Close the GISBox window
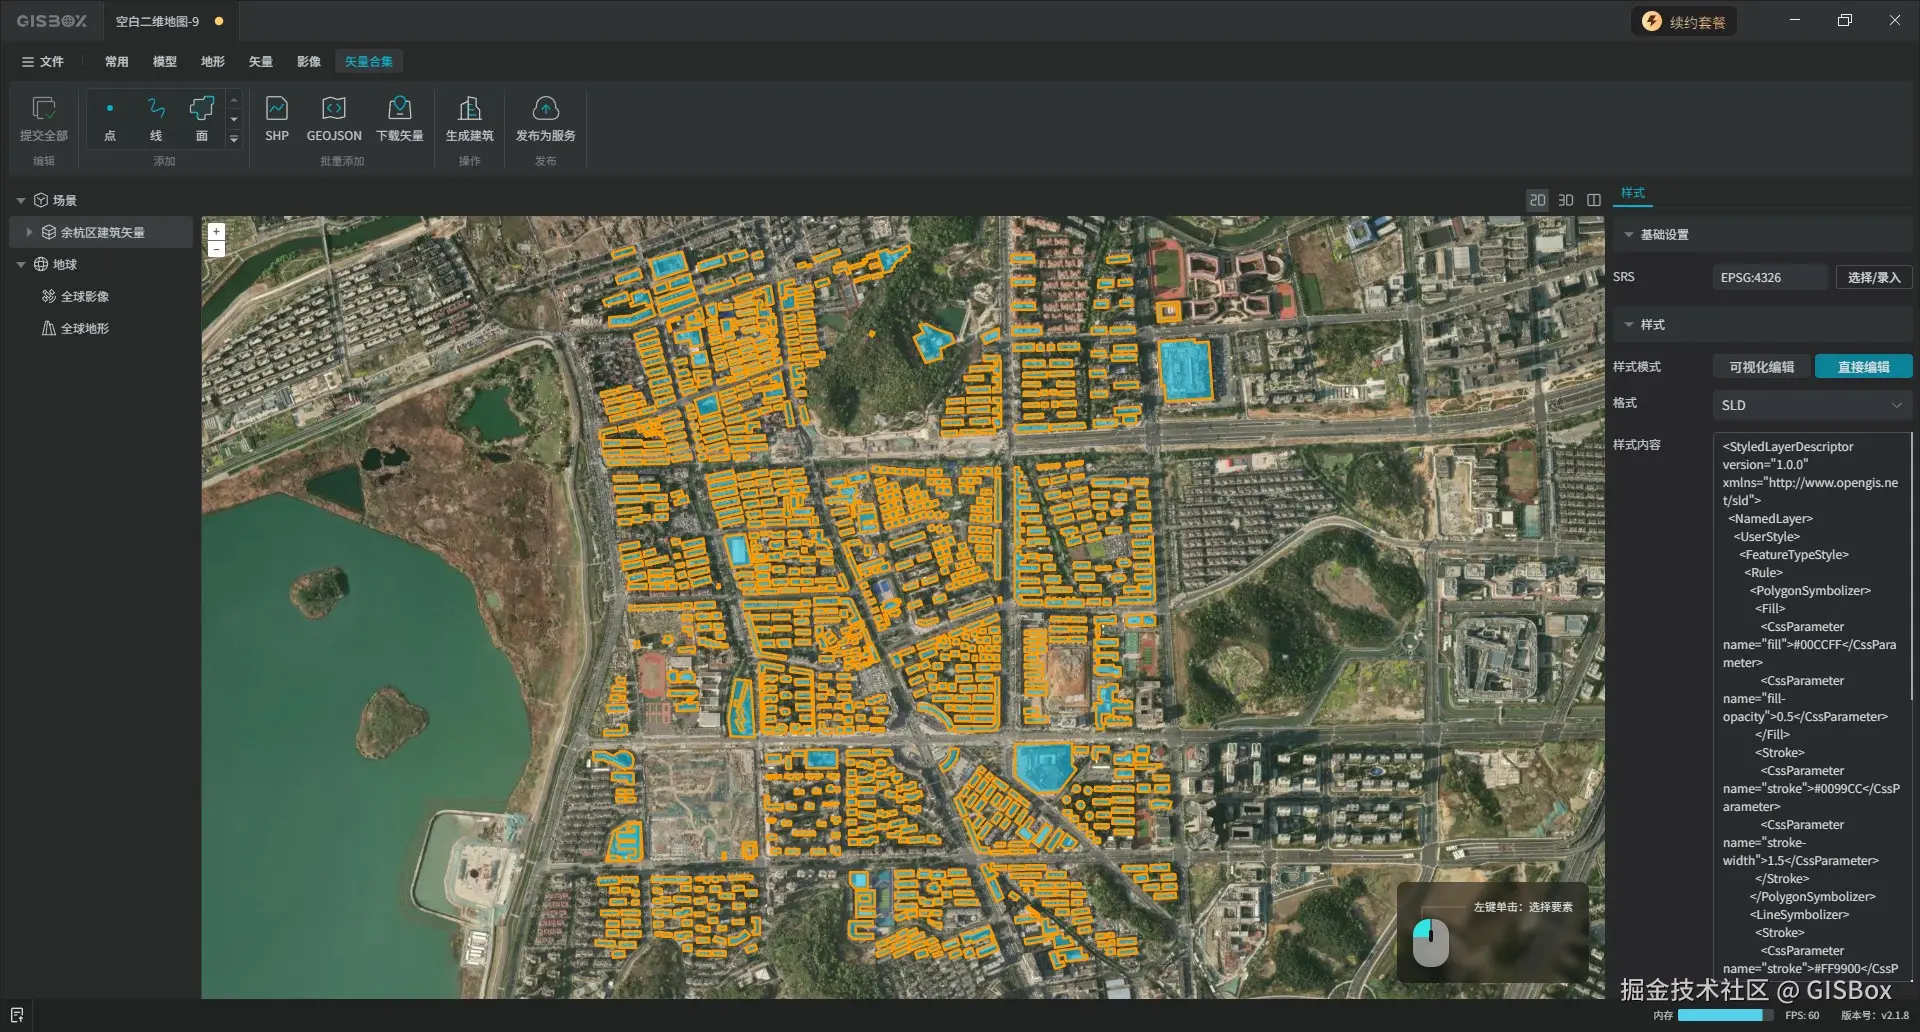 click(x=1895, y=21)
